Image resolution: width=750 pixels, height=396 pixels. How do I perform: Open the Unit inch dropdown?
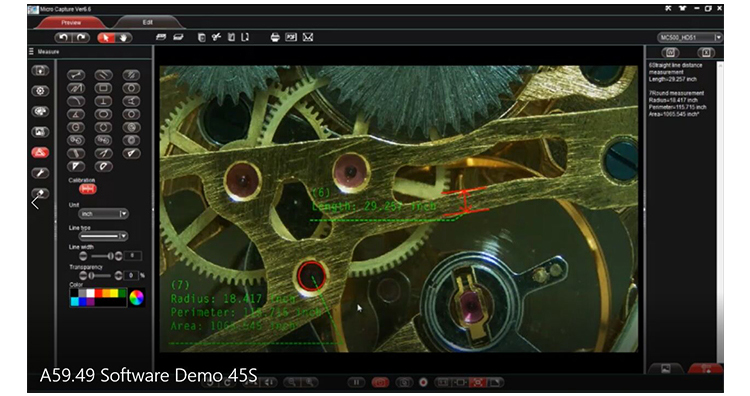104,214
